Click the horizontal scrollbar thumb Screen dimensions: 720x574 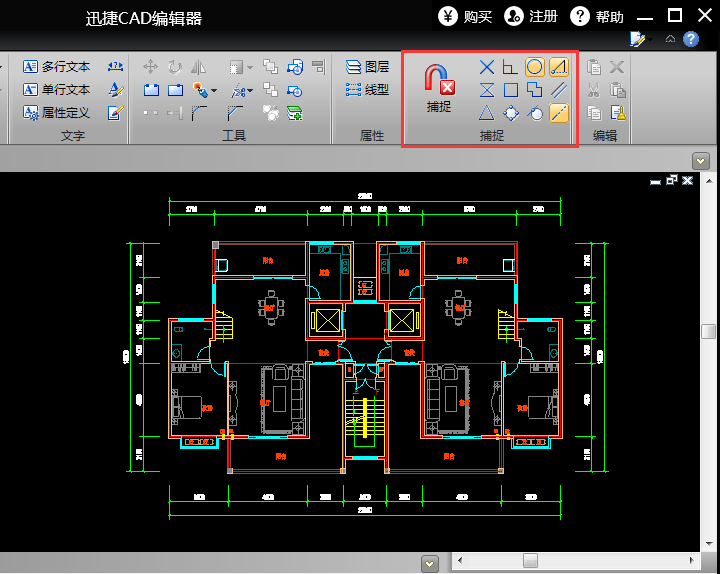530,560
